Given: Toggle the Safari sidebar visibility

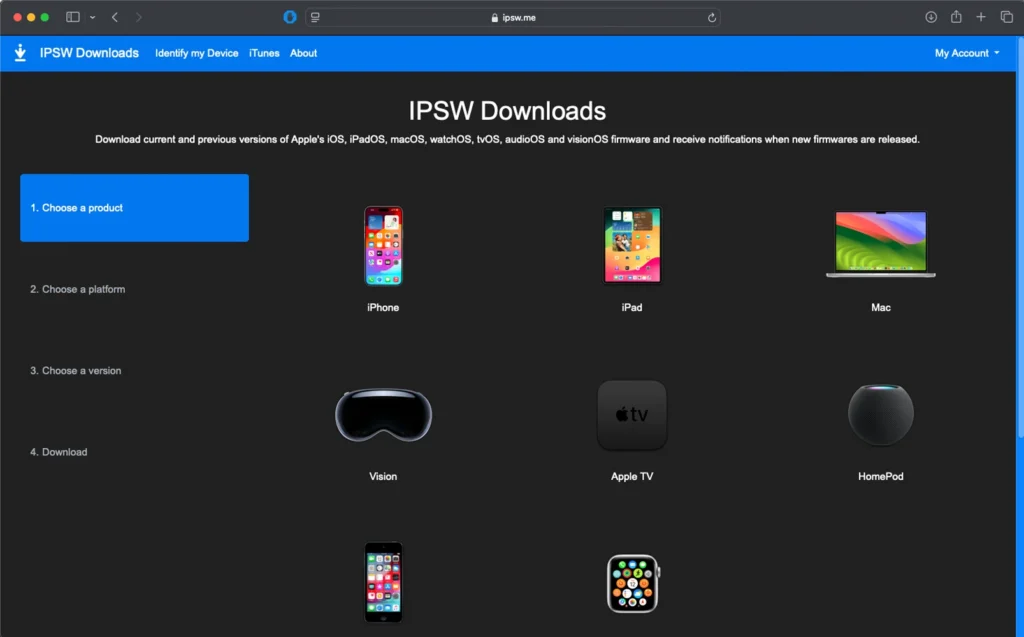Looking at the screenshot, I should 71,17.
